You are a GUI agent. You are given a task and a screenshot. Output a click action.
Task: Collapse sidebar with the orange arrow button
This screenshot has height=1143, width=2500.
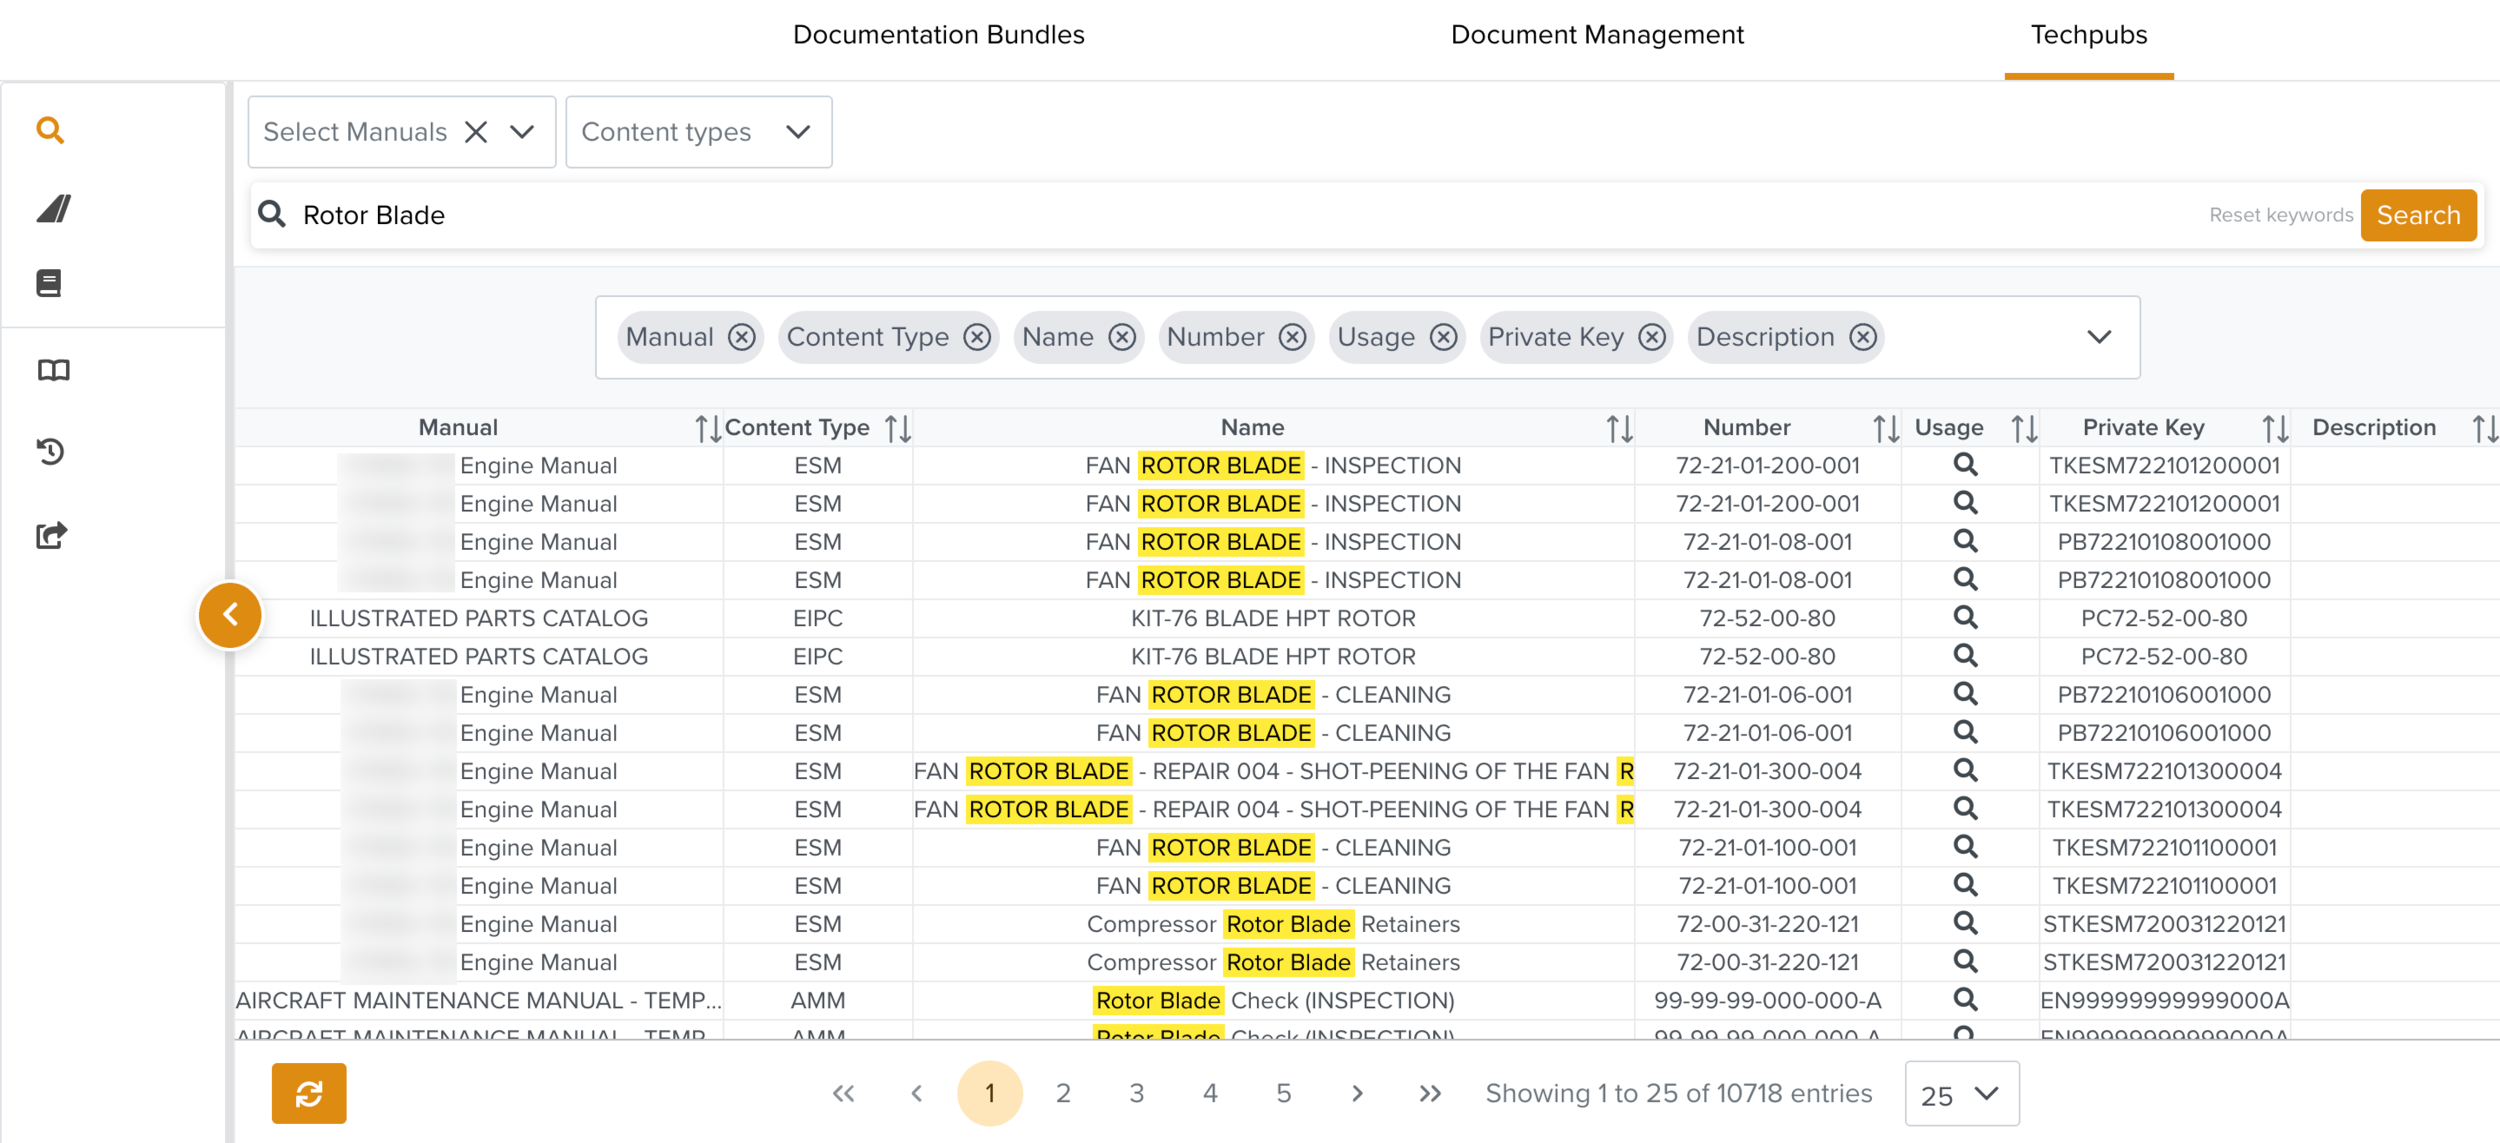(230, 615)
